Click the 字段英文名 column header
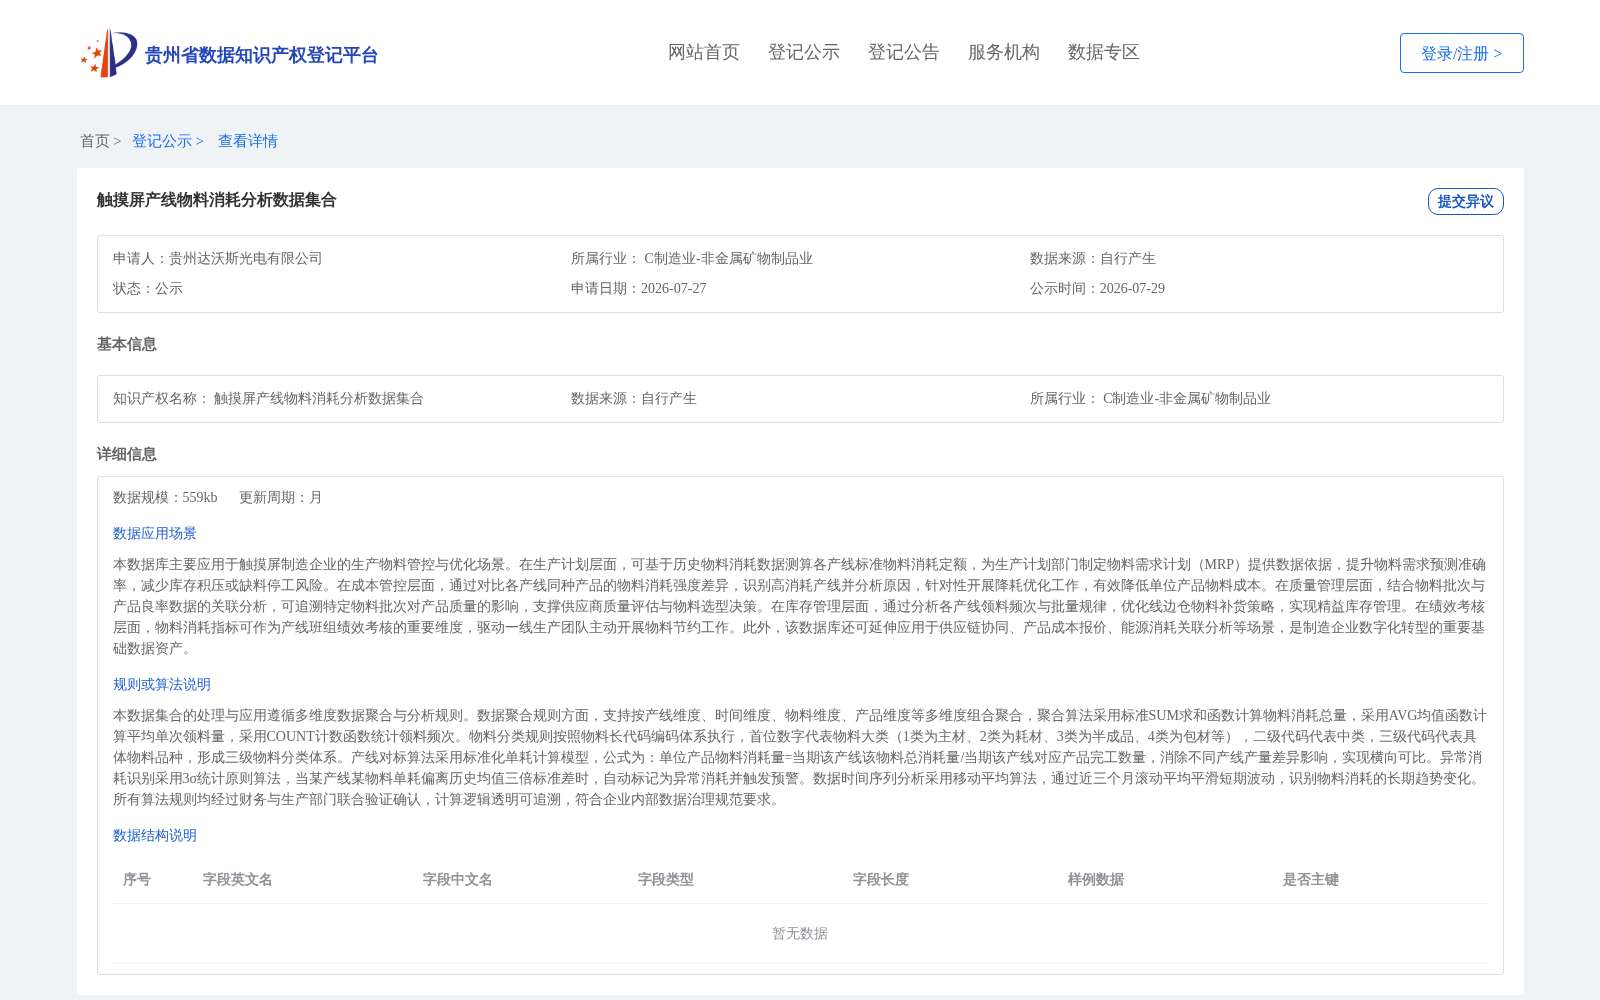This screenshot has width=1600, height=1000. pos(238,879)
